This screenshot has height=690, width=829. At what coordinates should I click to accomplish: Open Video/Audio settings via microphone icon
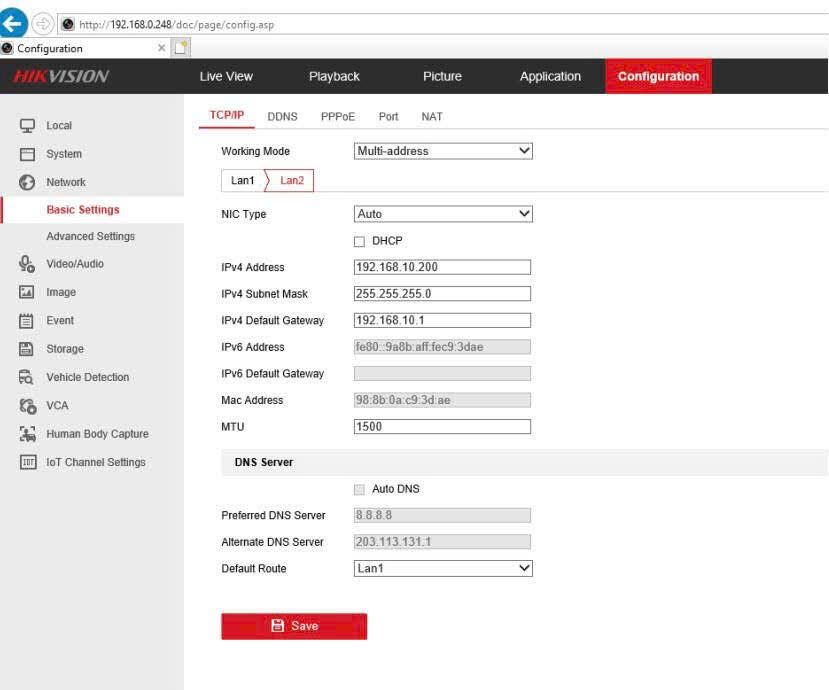[x=28, y=264]
